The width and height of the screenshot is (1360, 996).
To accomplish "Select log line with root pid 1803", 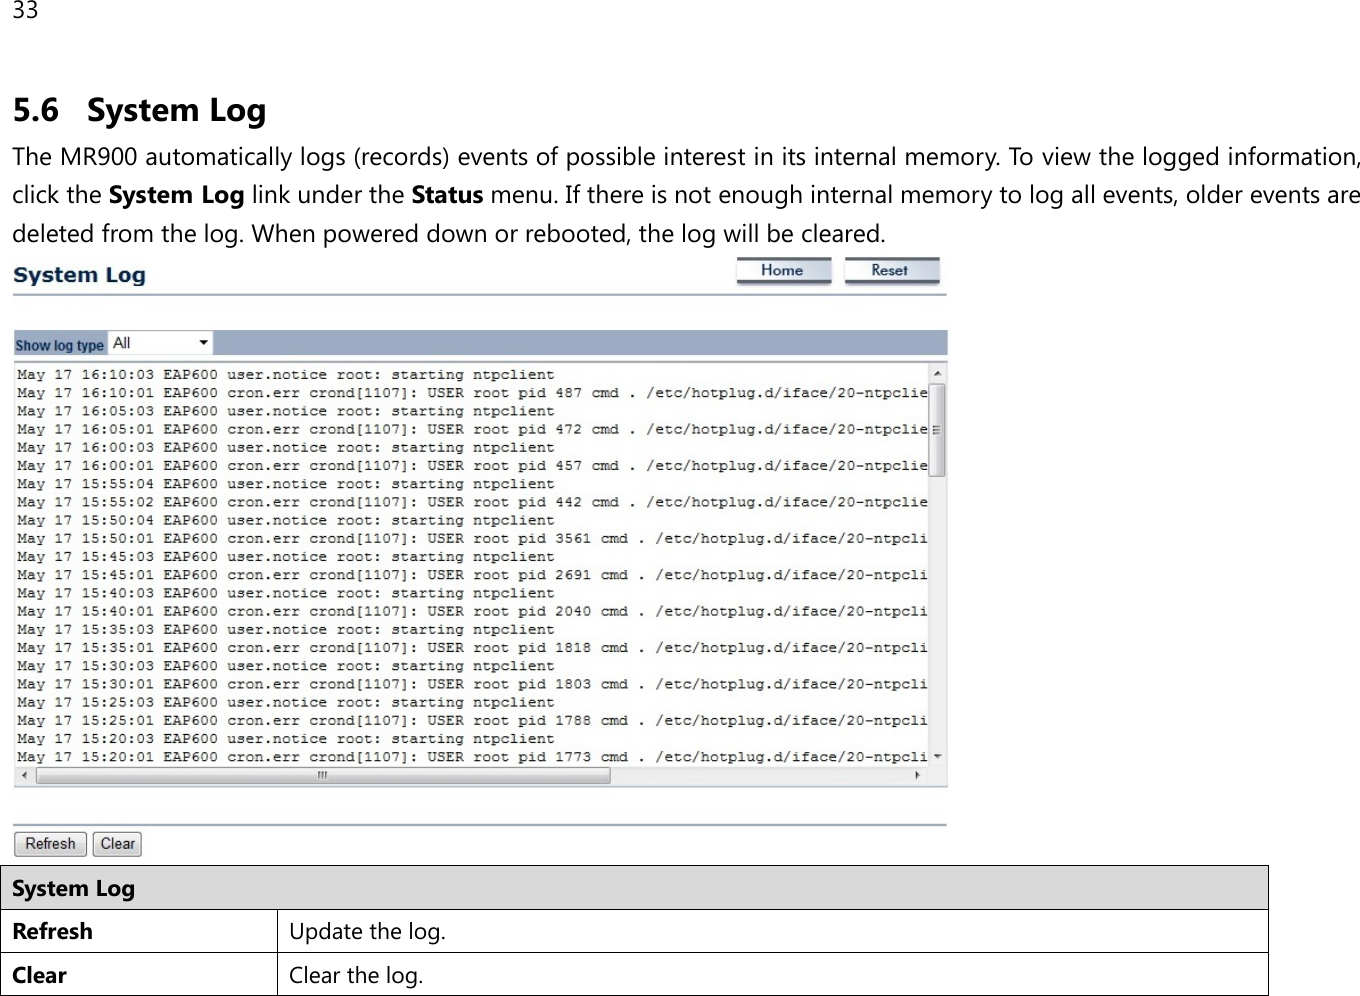I will tap(472, 684).
